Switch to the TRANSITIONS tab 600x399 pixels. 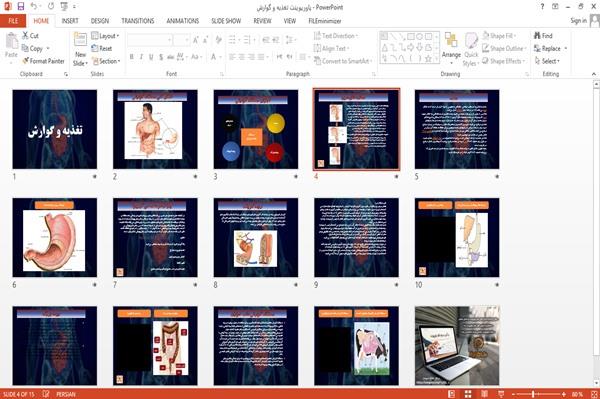click(x=138, y=21)
